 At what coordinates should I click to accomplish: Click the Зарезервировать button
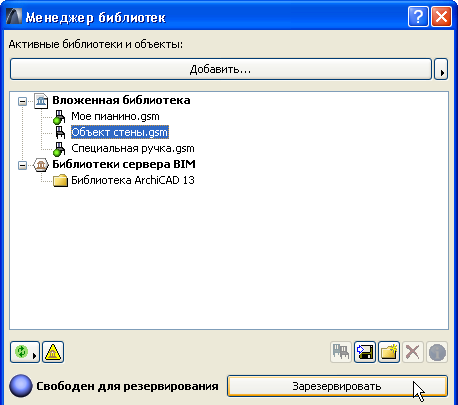pos(337,386)
